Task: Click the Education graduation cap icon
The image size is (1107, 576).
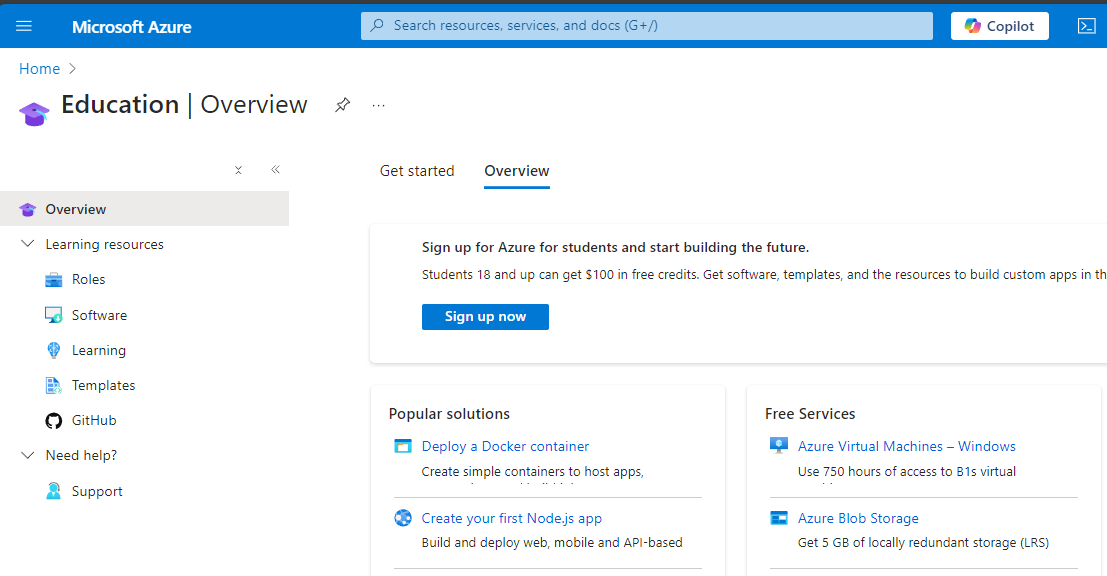Action: tap(34, 113)
